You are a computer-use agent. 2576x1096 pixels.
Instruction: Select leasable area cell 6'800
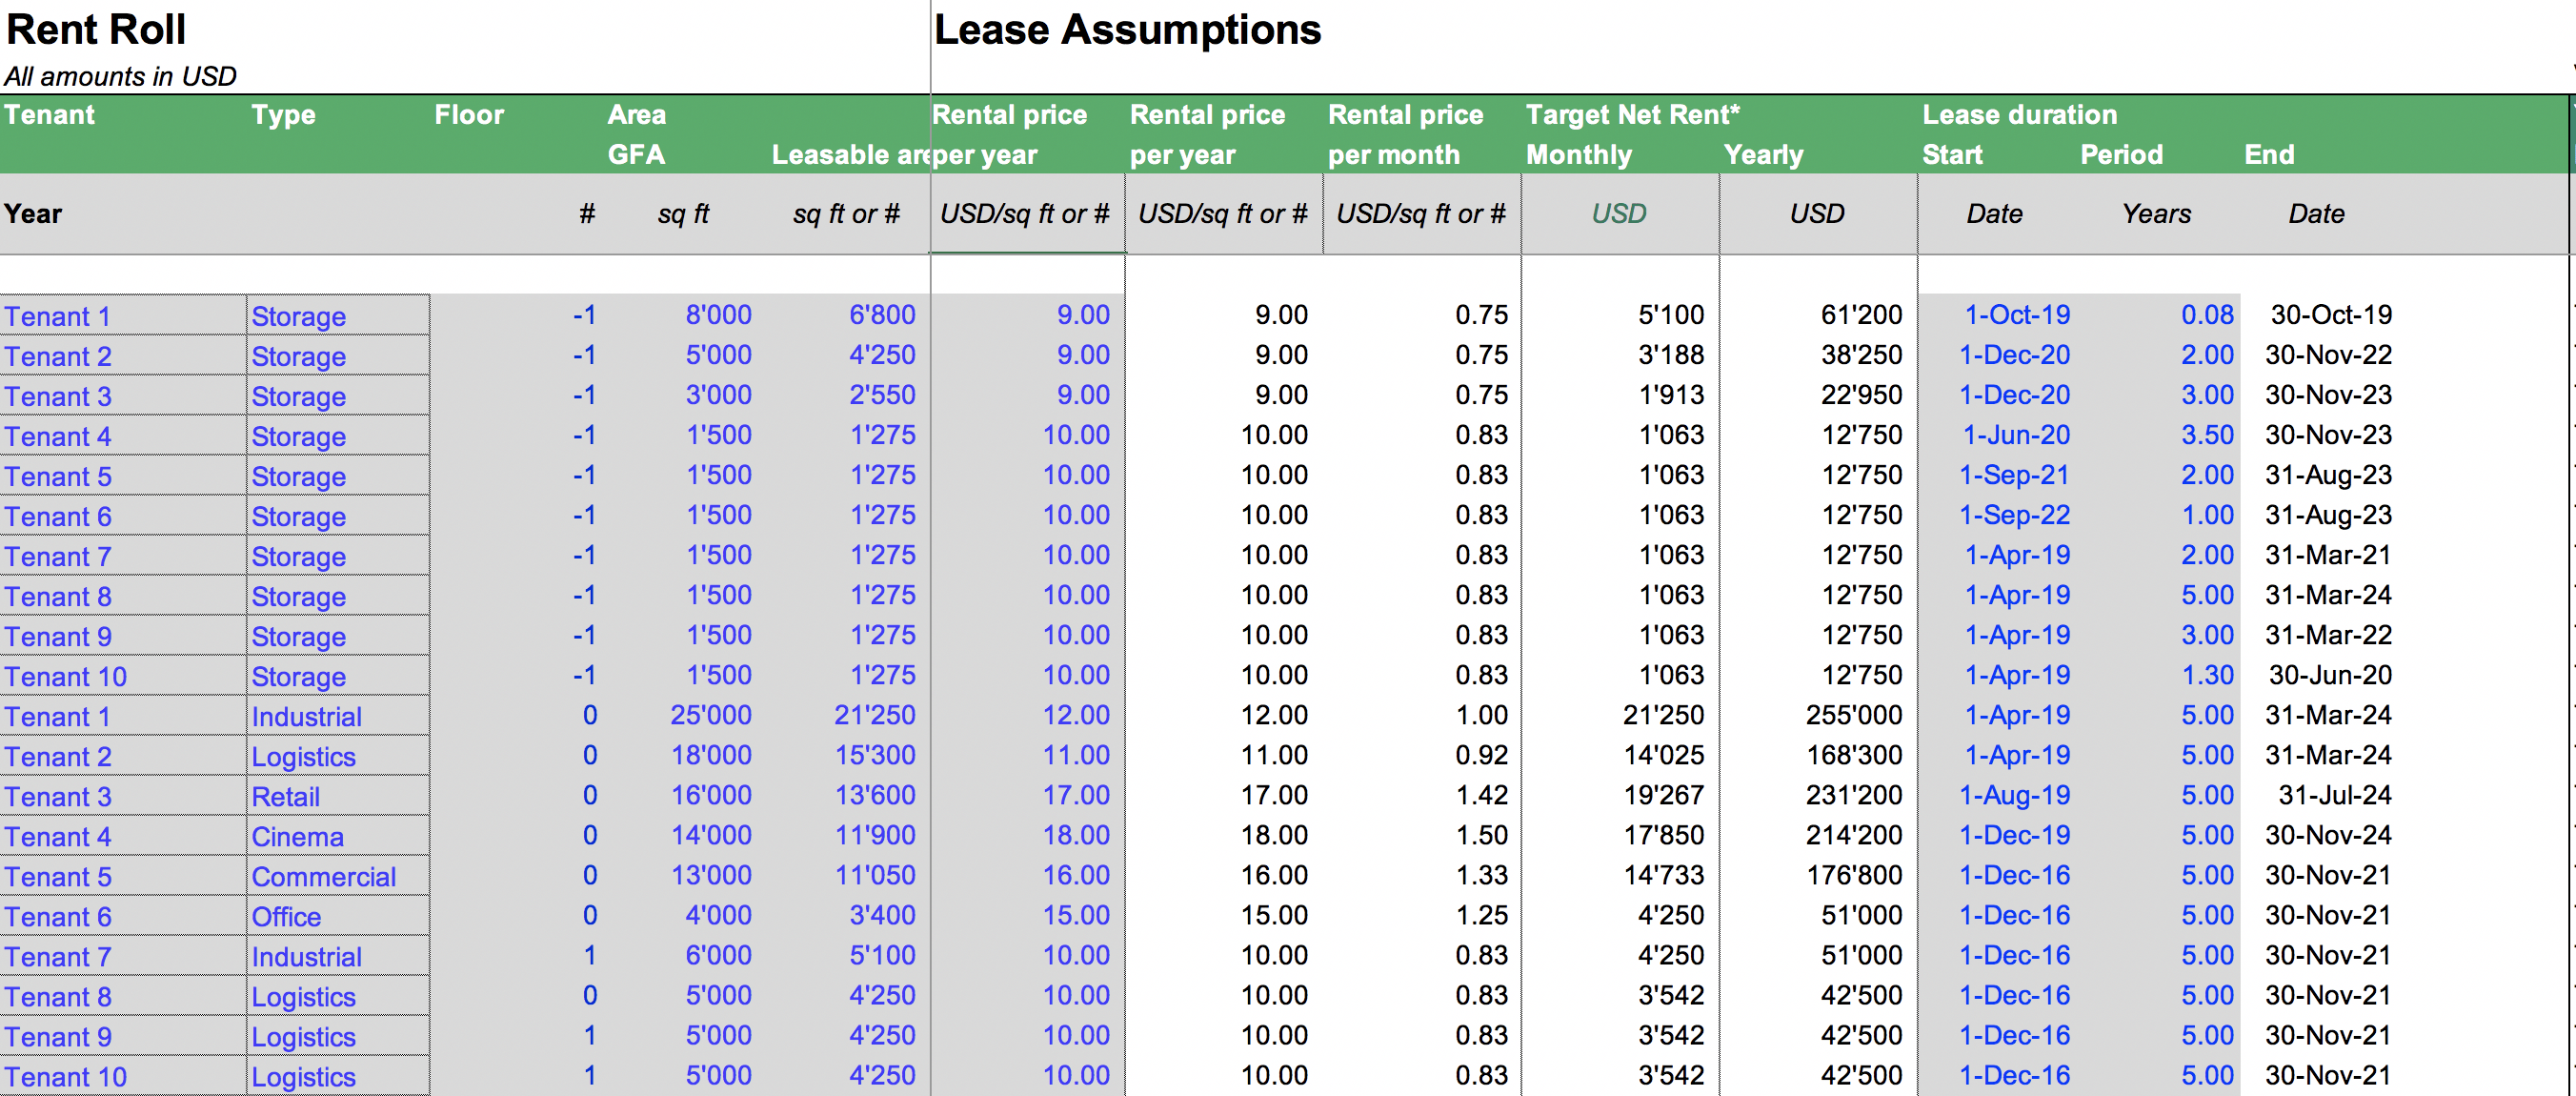click(x=882, y=315)
